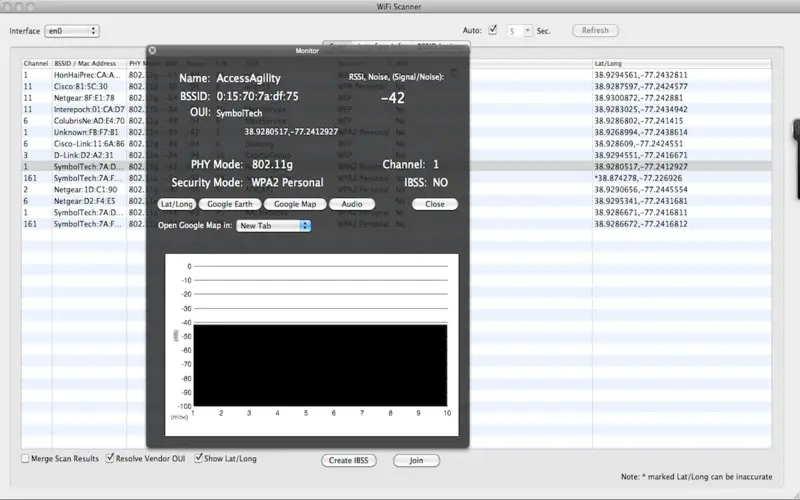This screenshot has height=500, width=800.
Task: Open location in Google Earth
Action: [x=230, y=204]
